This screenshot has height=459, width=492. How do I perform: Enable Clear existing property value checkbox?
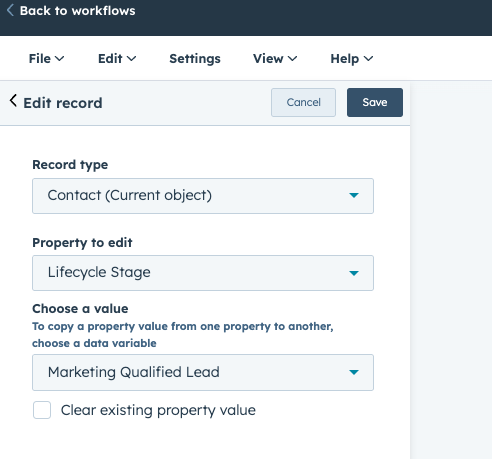[x=42, y=410]
